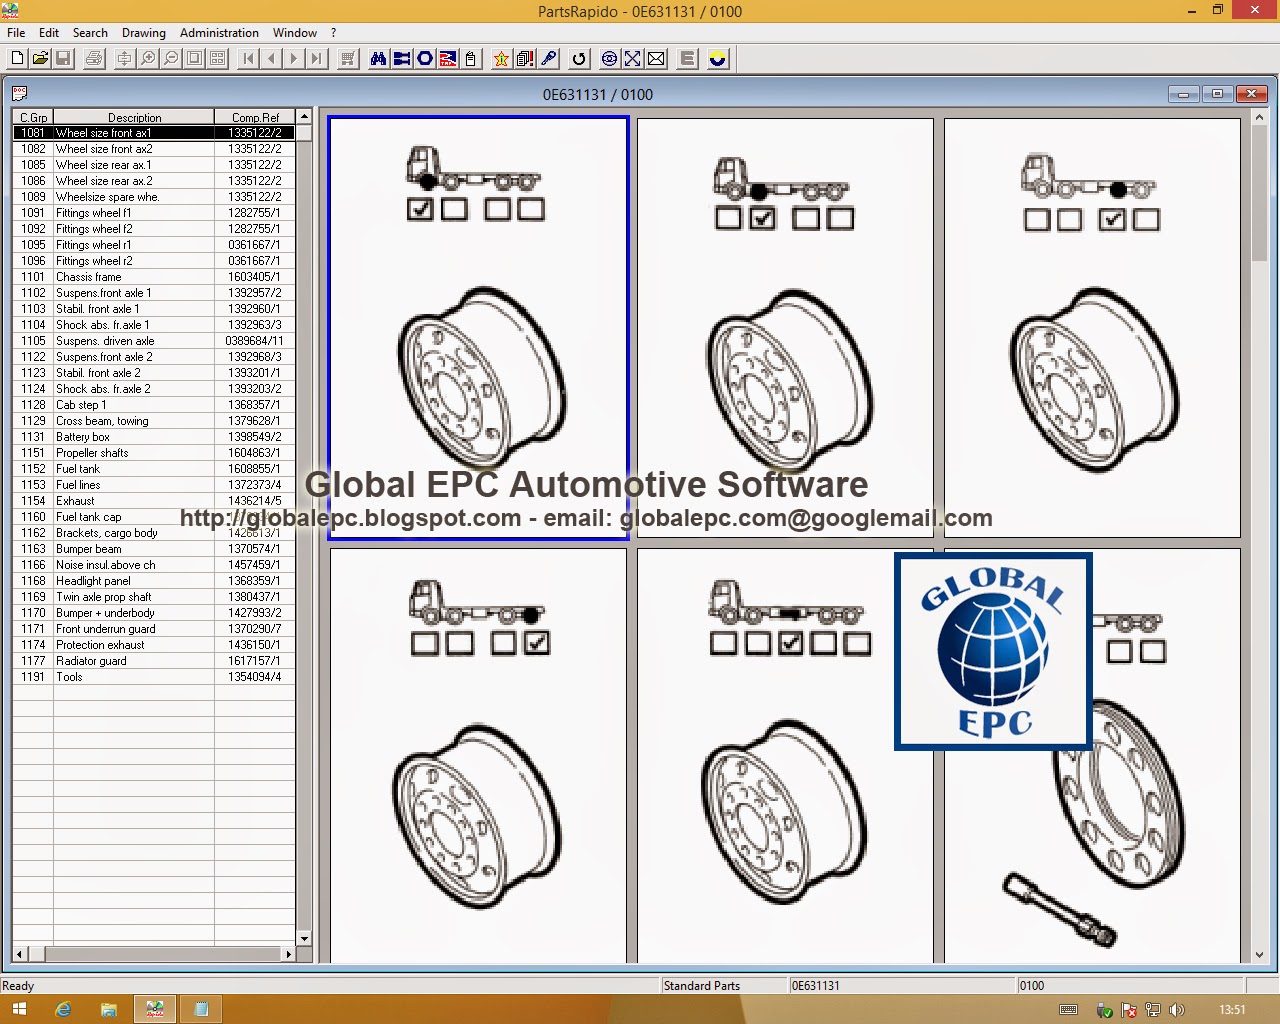Open the Window menu
Image resolution: width=1280 pixels, height=1024 pixels.
(295, 33)
